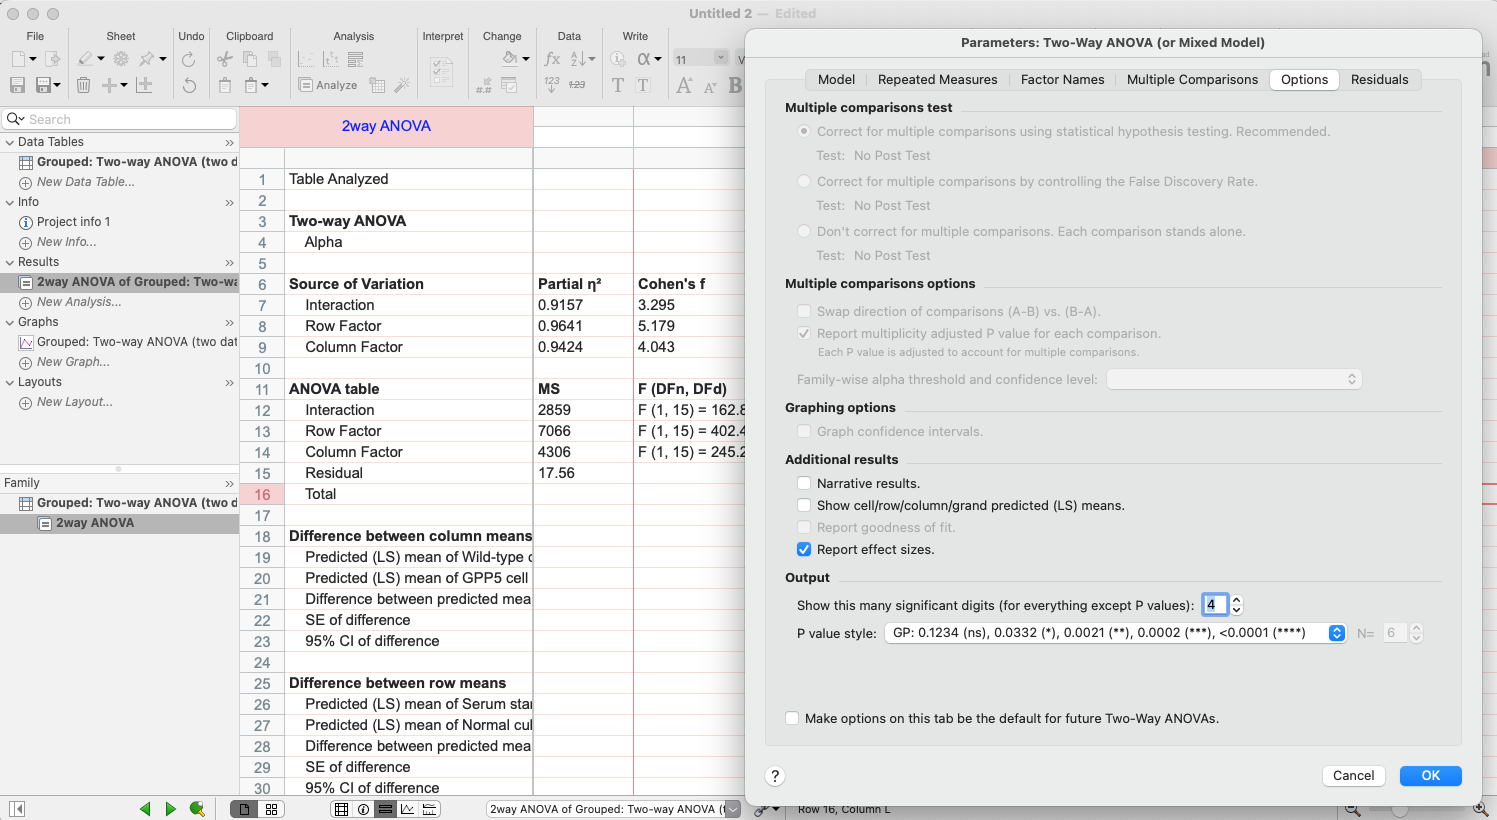Uncheck Report effect sizes
This screenshot has width=1497, height=820.
coord(804,550)
